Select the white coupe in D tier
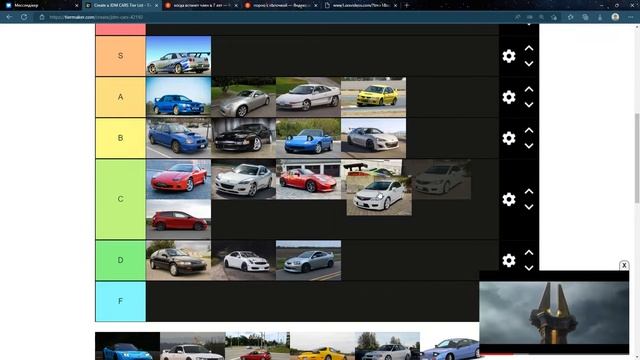Viewport: 640px width, 360px height. click(x=243, y=260)
